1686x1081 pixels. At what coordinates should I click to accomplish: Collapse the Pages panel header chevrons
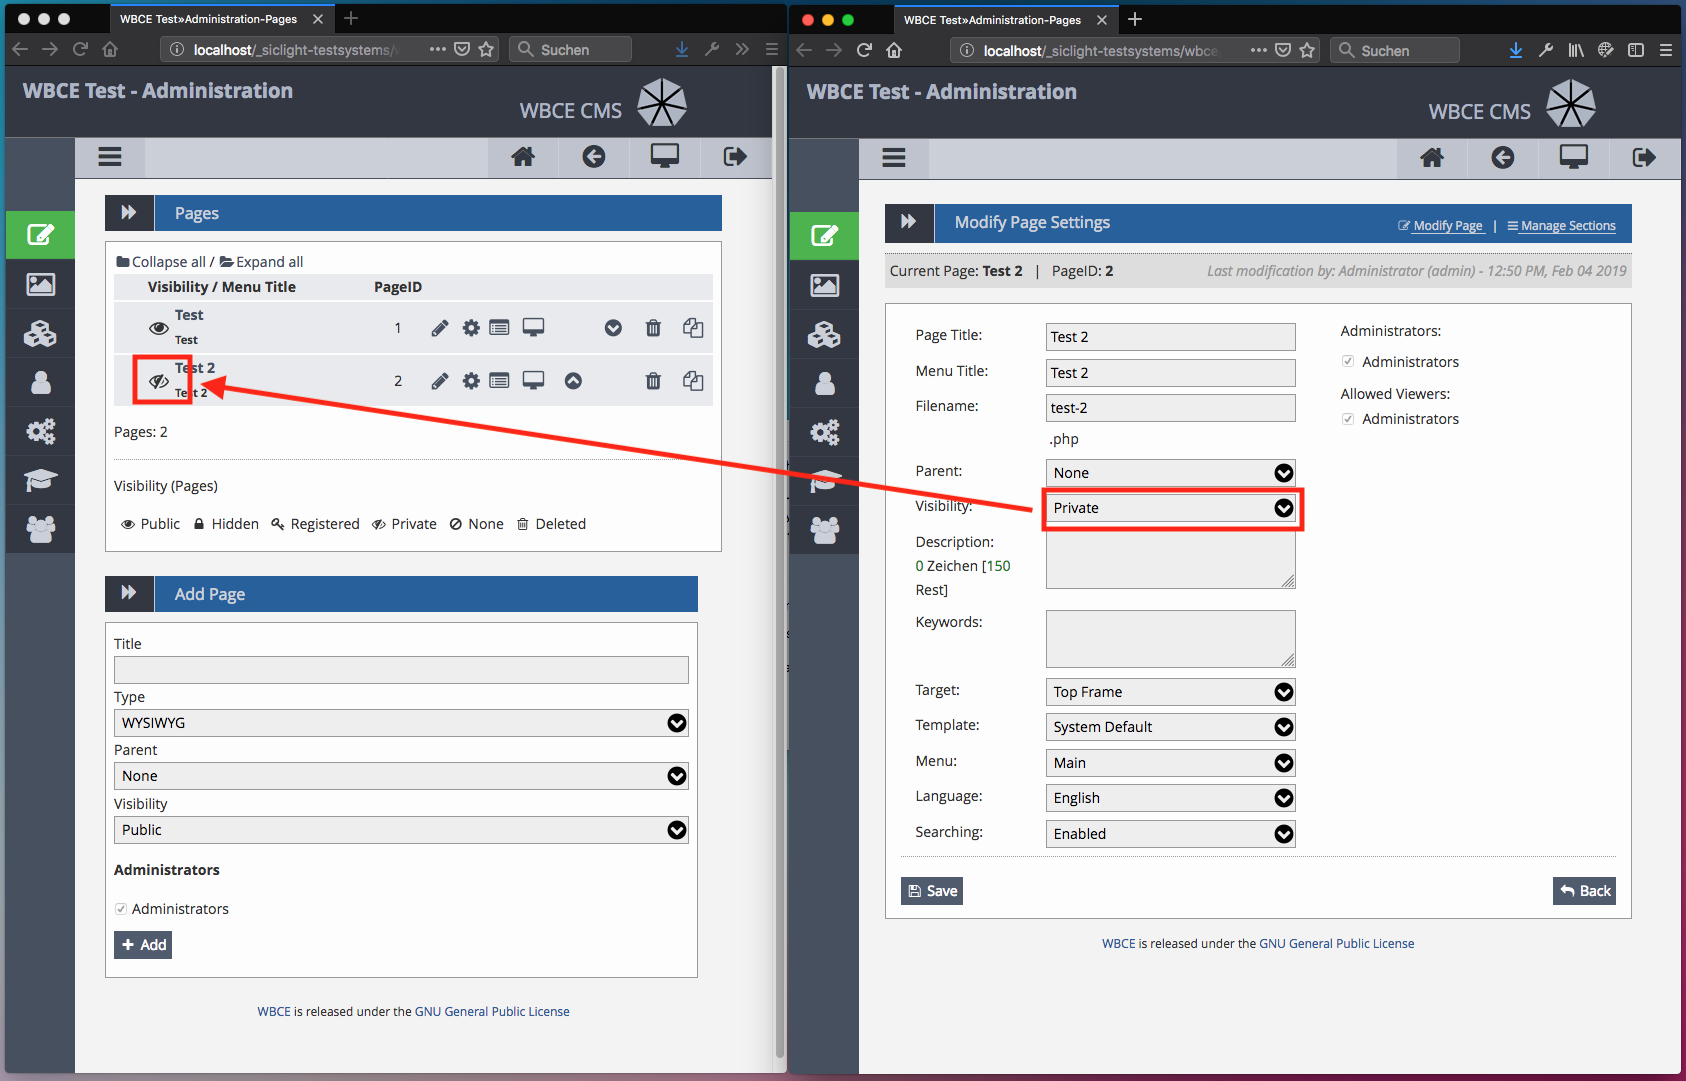[129, 212]
